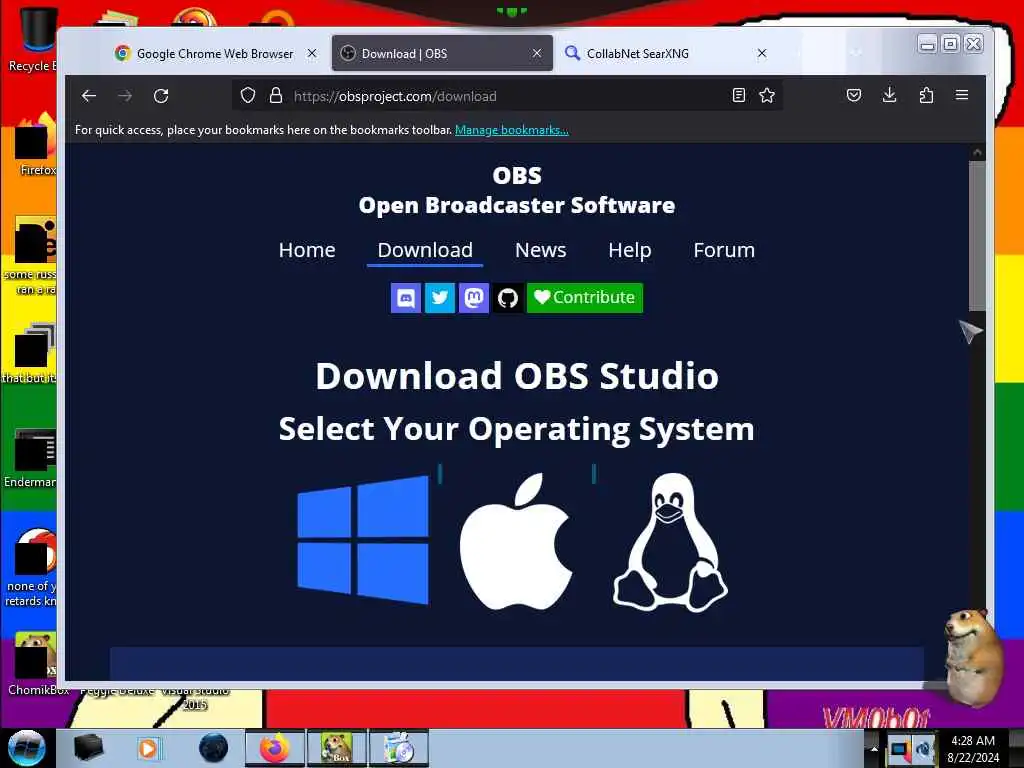1024x768 pixels.
Task: Open the OBS Mastodon link icon
Action: pos(473,298)
